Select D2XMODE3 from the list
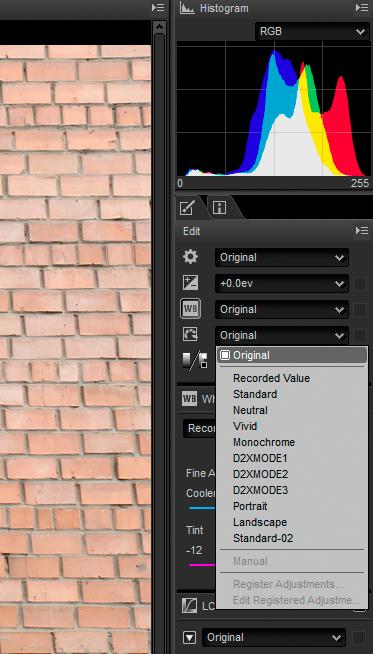The width and height of the screenshot is (373, 654). tap(292, 490)
